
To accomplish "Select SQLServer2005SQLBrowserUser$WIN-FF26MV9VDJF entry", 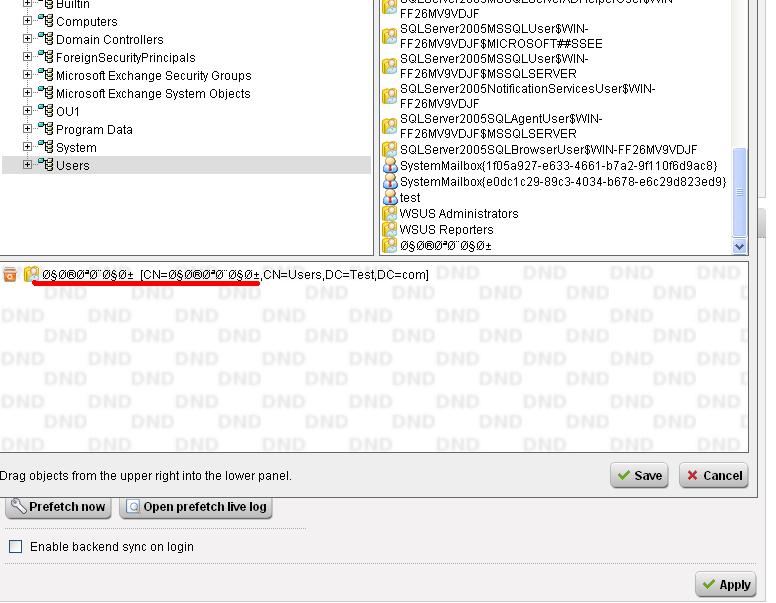I will [548, 150].
